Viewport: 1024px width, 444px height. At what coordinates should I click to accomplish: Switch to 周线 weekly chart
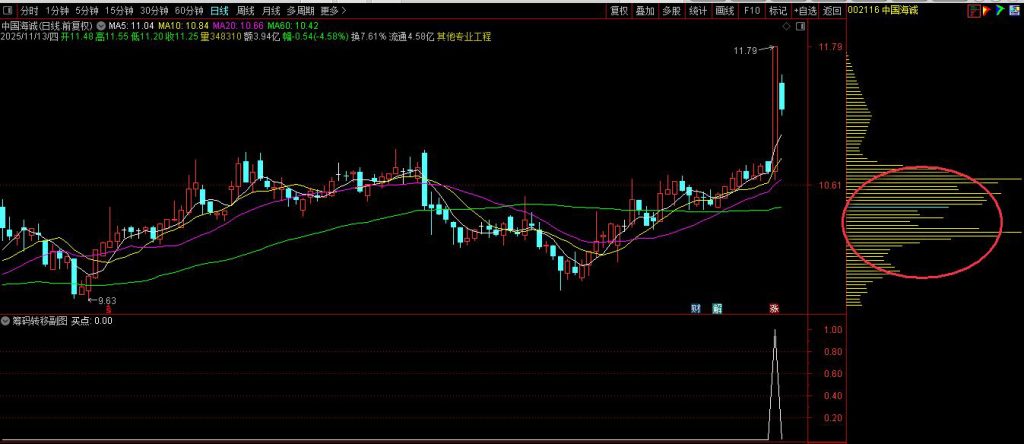[x=246, y=10]
